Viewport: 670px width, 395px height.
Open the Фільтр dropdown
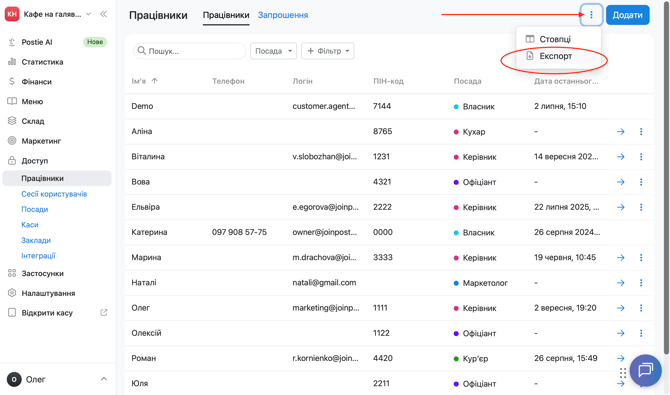(328, 51)
